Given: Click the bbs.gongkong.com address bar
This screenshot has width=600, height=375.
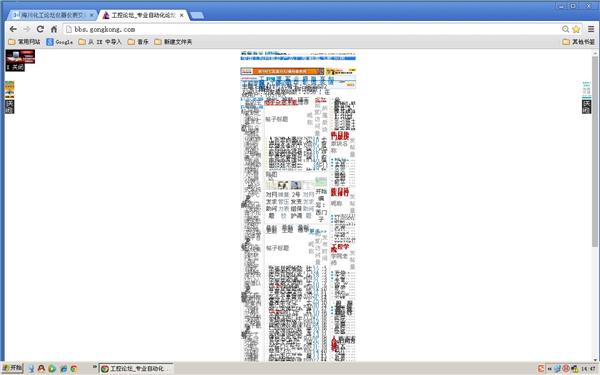Looking at the screenshot, I should [312, 29].
